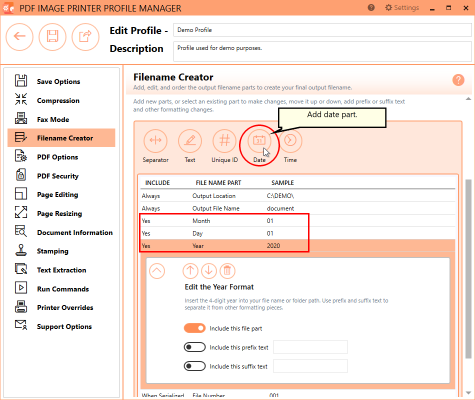Select the Month file name part row
Image resolution: width=475 pixels, height=400 pixels.
coord(297,221)
